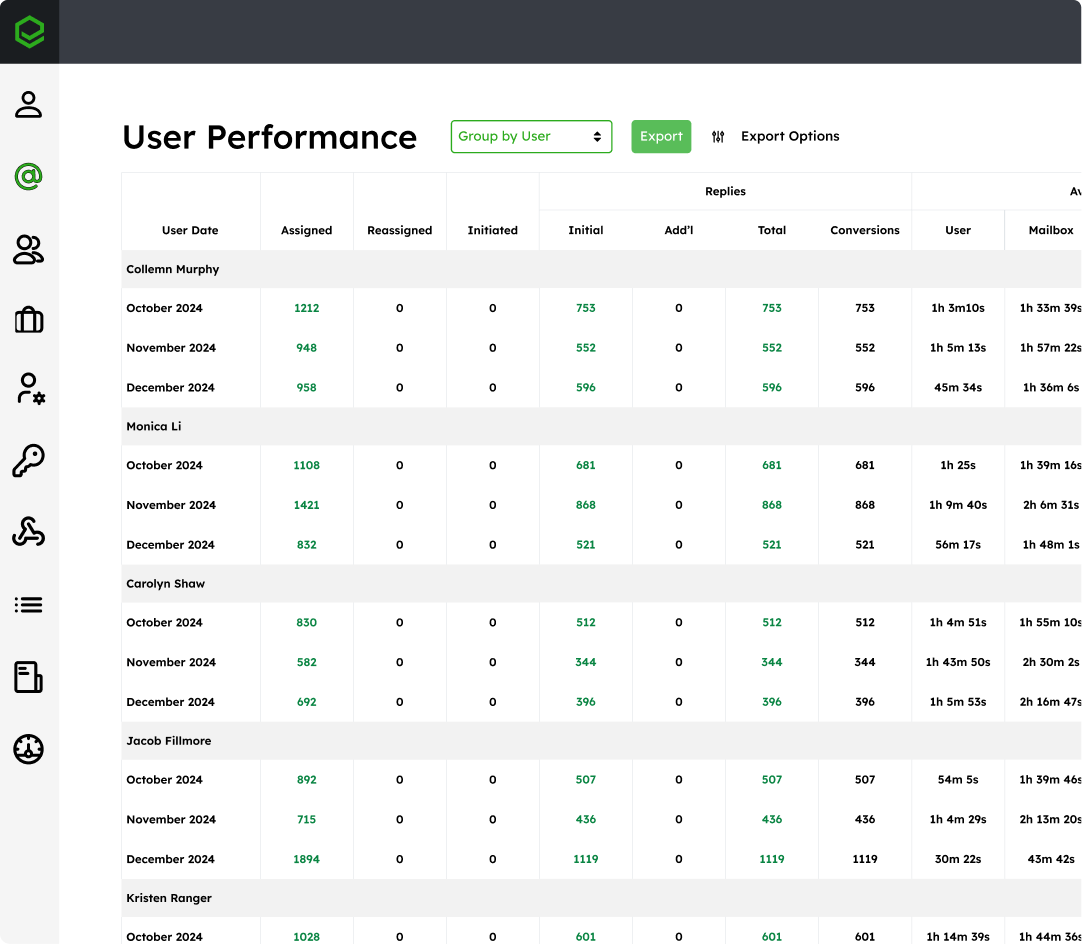Image resolution: width=1082 pixels, height=944 pixels.
Task: Click user average time 54m 5s
Action: click(958, 780)
